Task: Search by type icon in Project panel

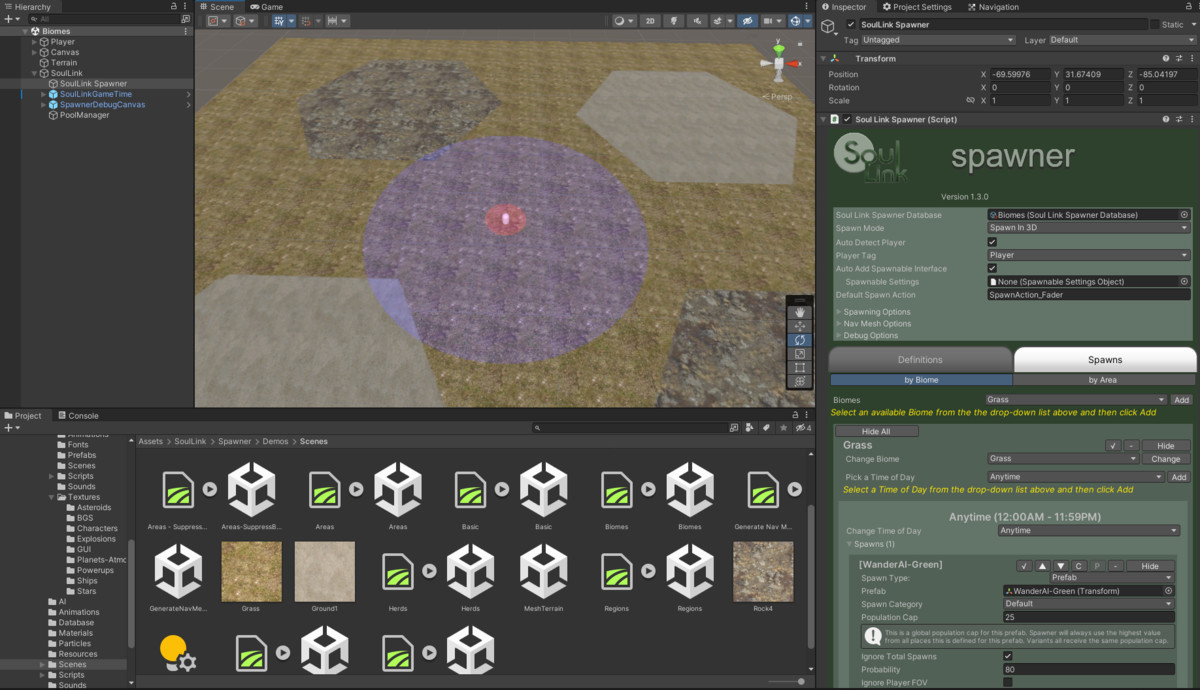Action: click(749, 428)
